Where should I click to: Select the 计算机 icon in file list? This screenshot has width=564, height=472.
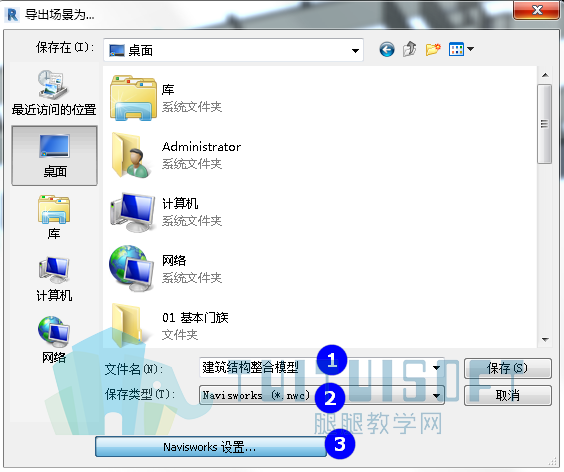click(132, 212)
